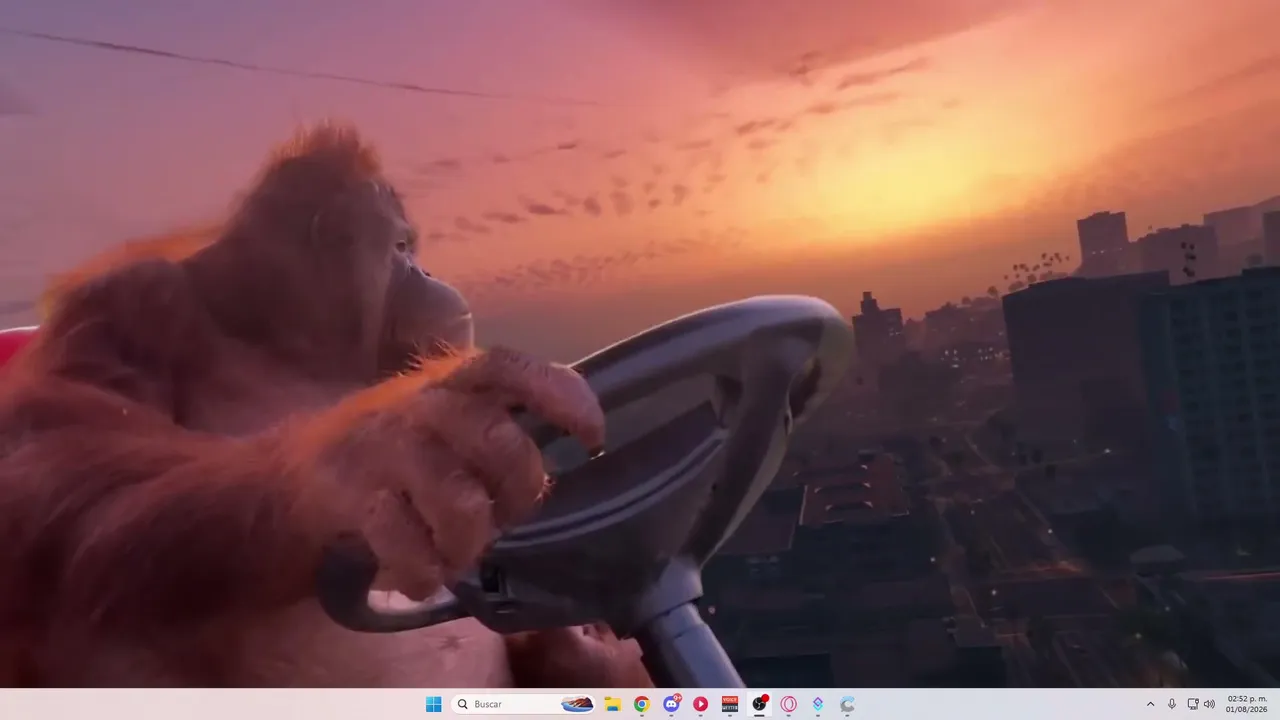Open Discord with the 9+ notification badge
This screenshot has width=1280, height=720.
pos(671,704)
